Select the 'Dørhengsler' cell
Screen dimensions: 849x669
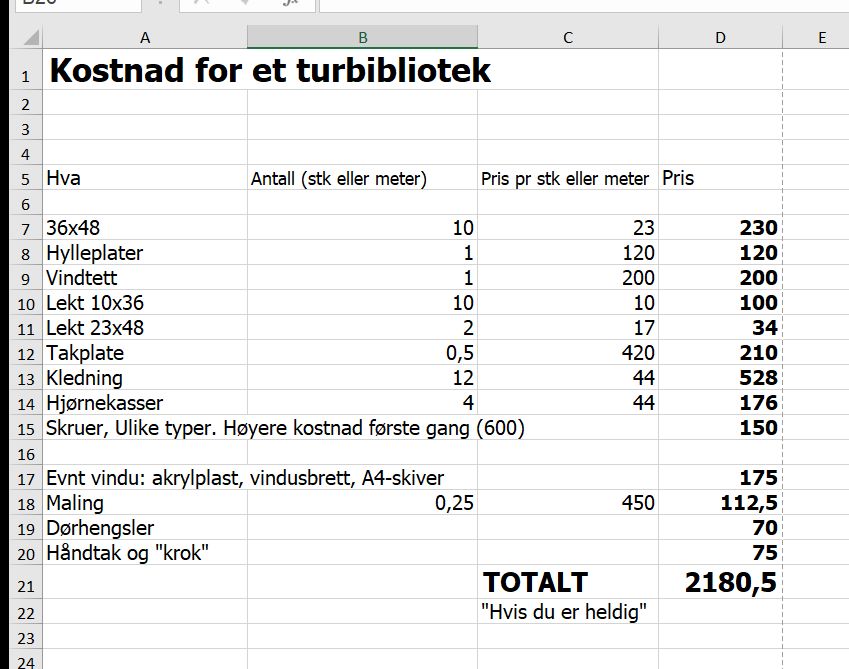click(x=145, y=528)
